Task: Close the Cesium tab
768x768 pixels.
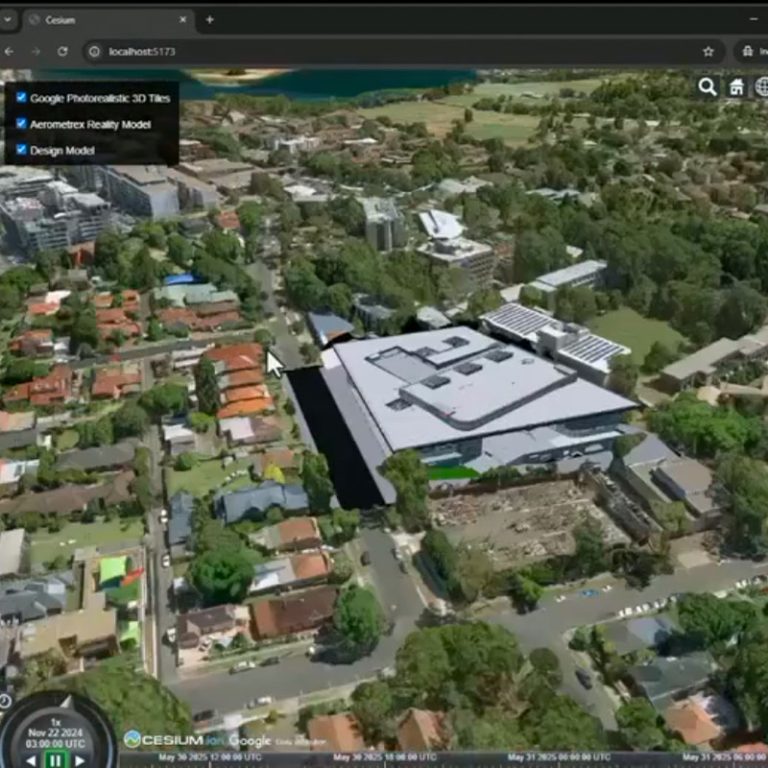Action: pos(183,19)
